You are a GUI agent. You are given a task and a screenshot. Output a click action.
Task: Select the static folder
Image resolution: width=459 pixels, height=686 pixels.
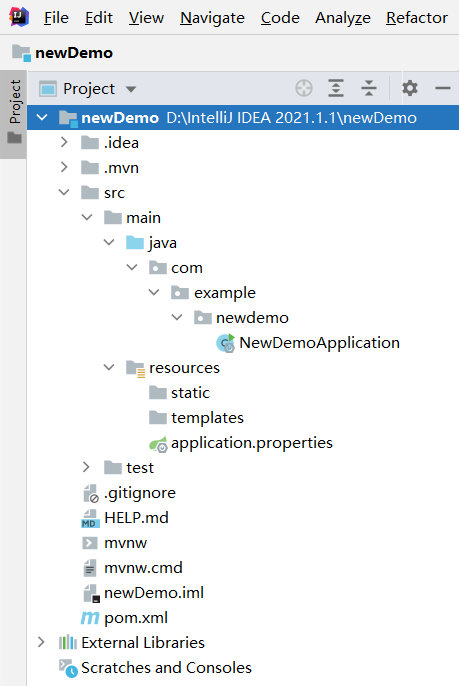coord(190,393)
